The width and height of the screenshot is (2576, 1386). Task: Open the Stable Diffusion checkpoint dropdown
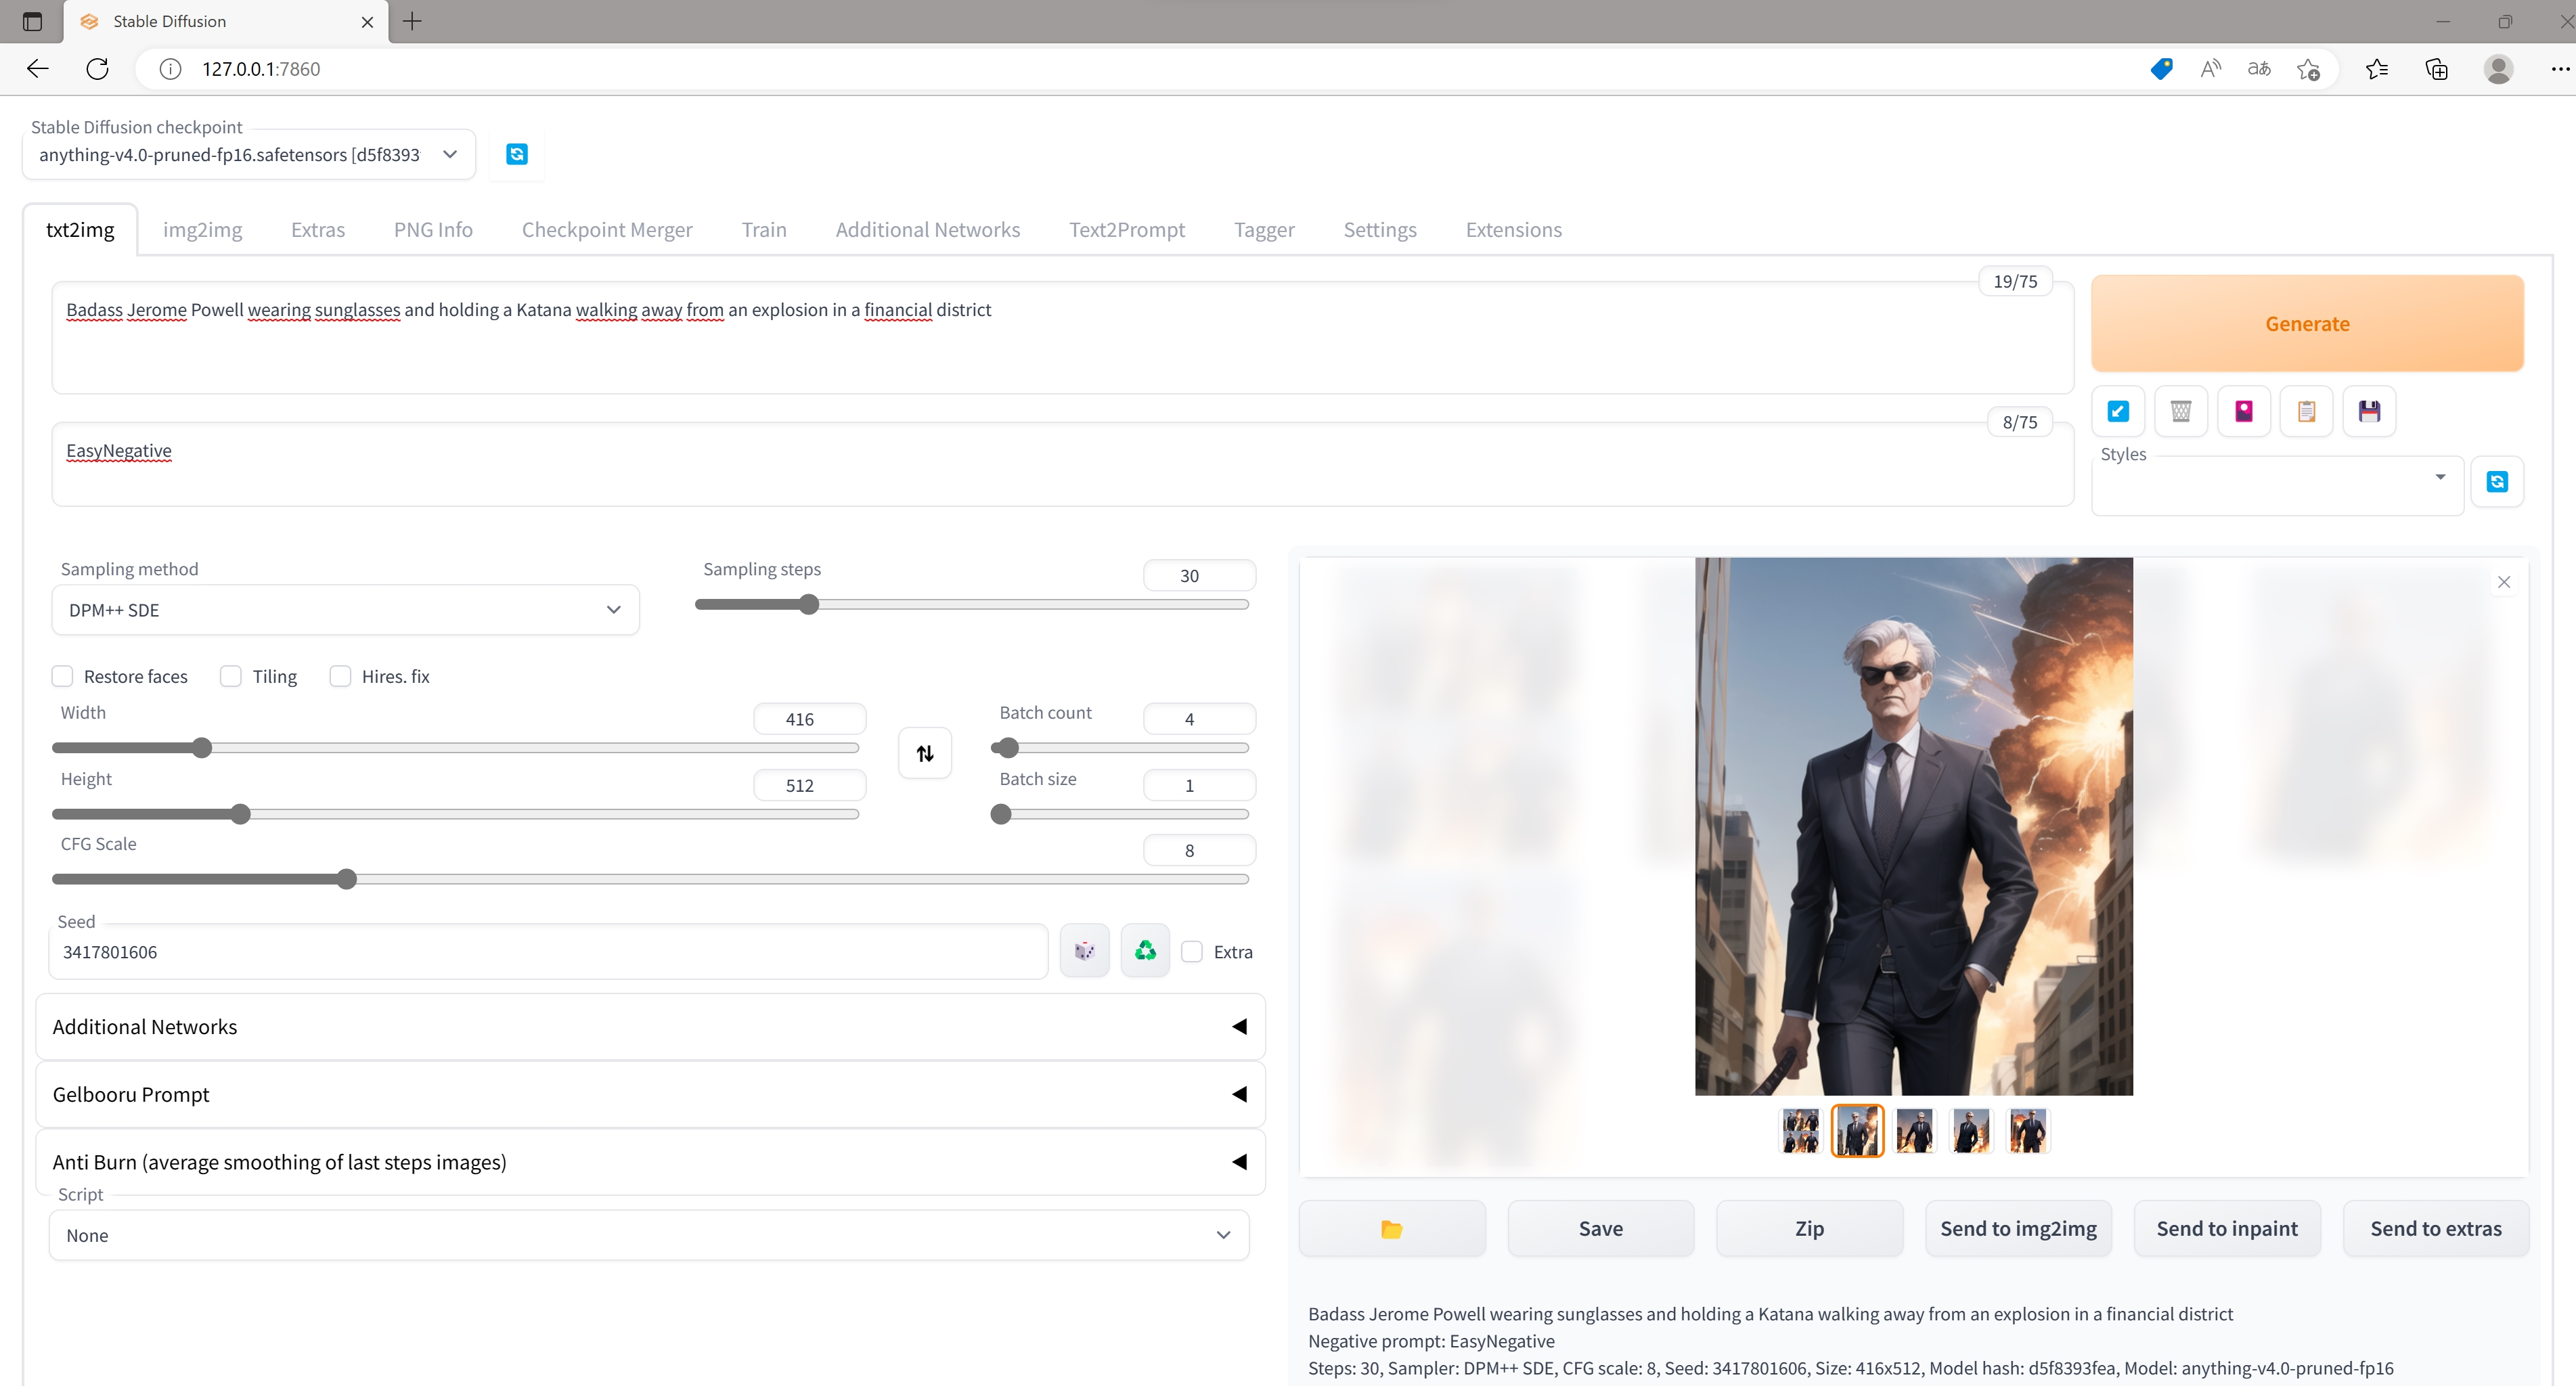pos(248,155)
